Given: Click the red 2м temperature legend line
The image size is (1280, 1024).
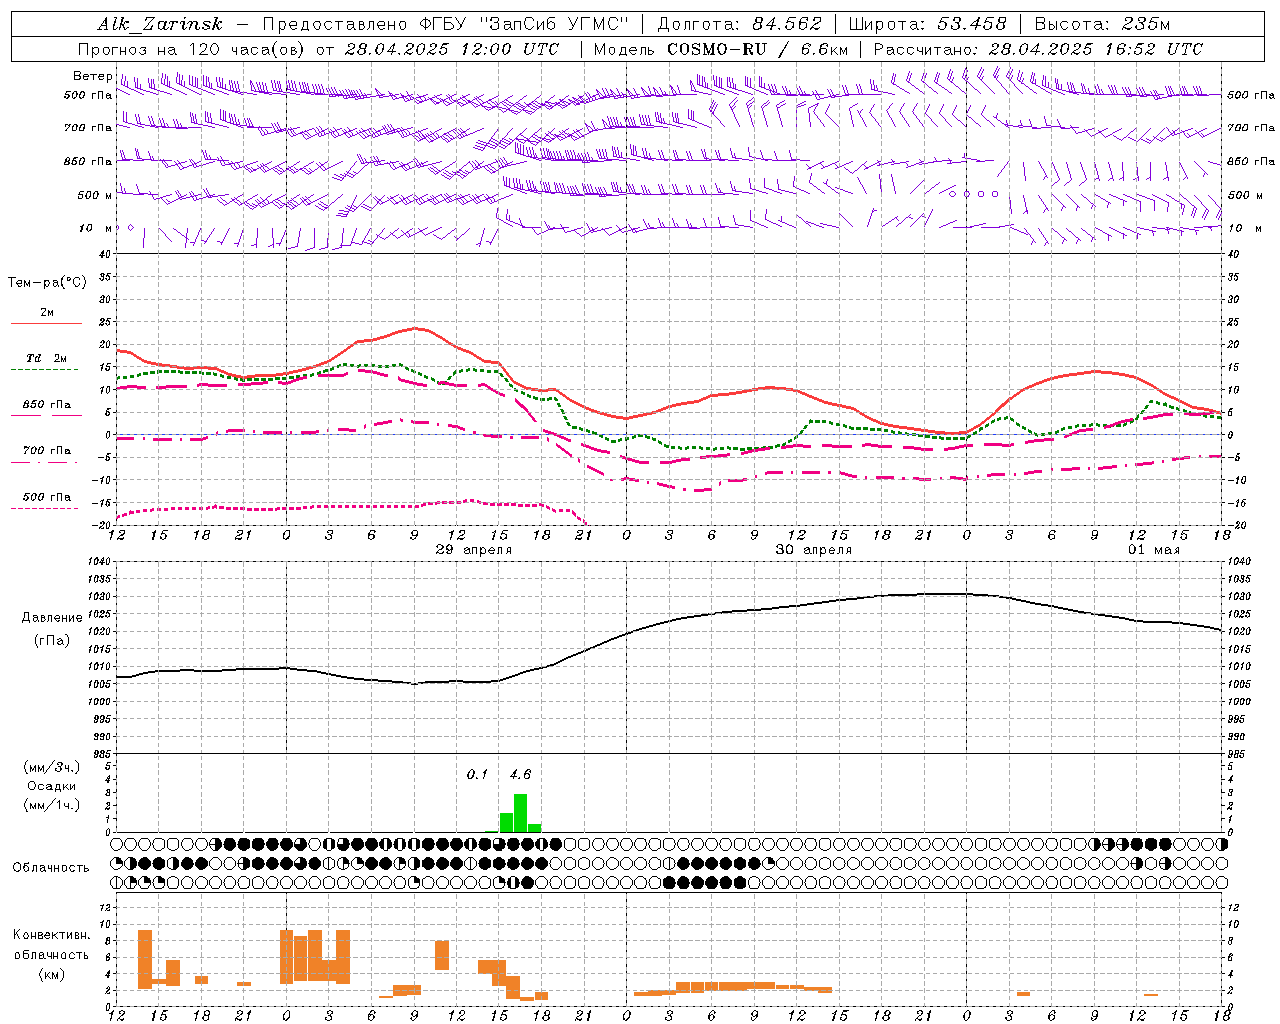Looking at the screenshot, I should pos(46,324).
